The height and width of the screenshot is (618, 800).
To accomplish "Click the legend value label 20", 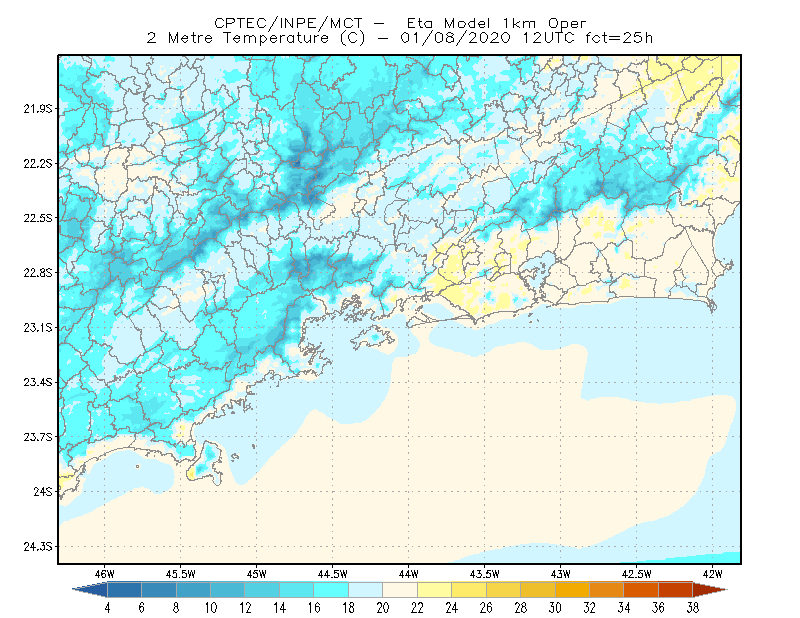I will 383,608.
